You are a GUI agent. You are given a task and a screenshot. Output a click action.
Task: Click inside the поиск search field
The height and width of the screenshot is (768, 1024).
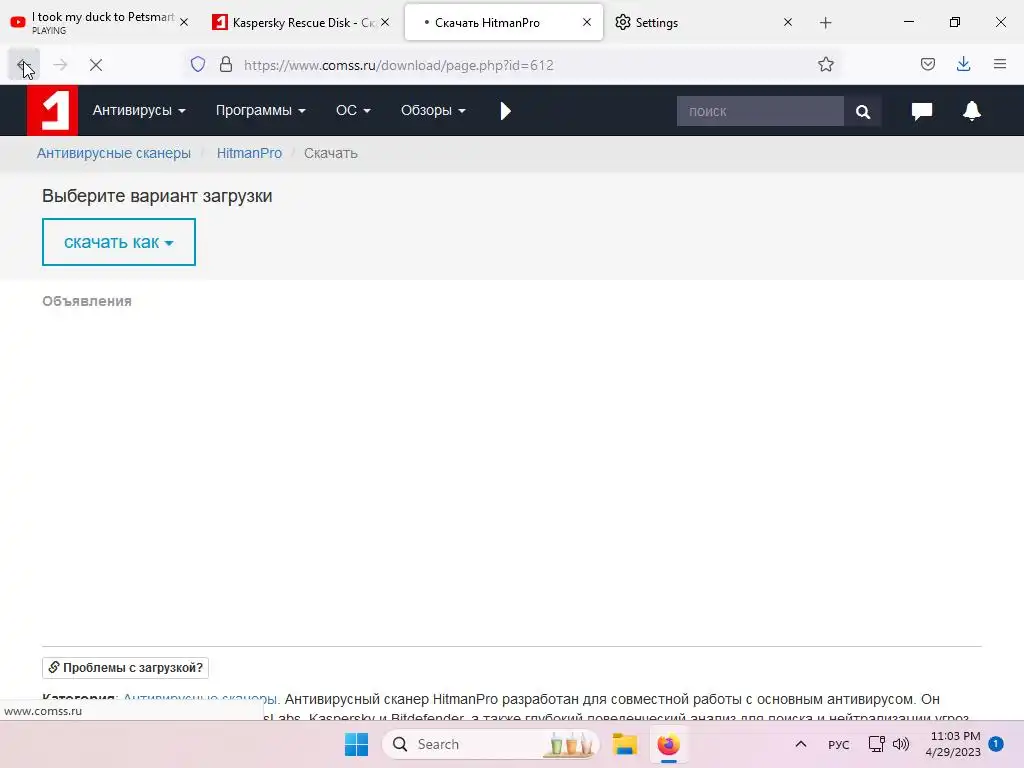coord(760,112)
